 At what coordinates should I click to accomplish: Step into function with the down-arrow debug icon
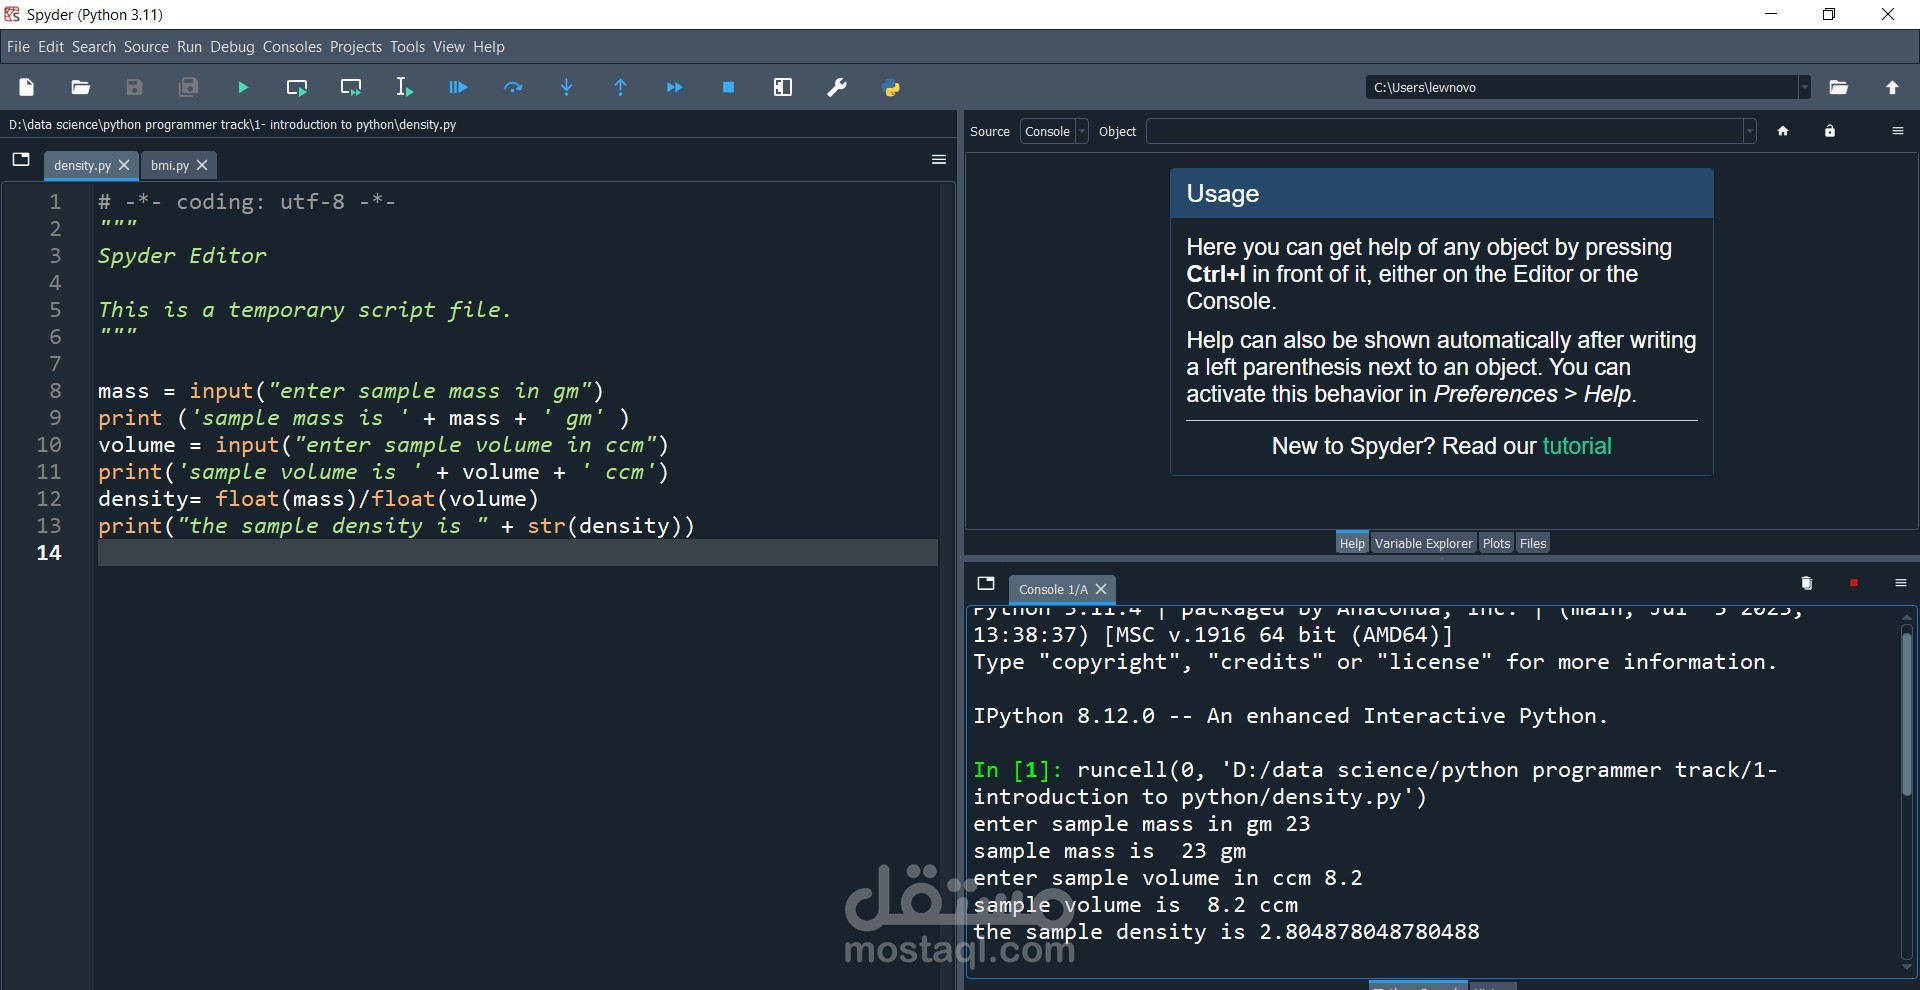tap(567, 88)
